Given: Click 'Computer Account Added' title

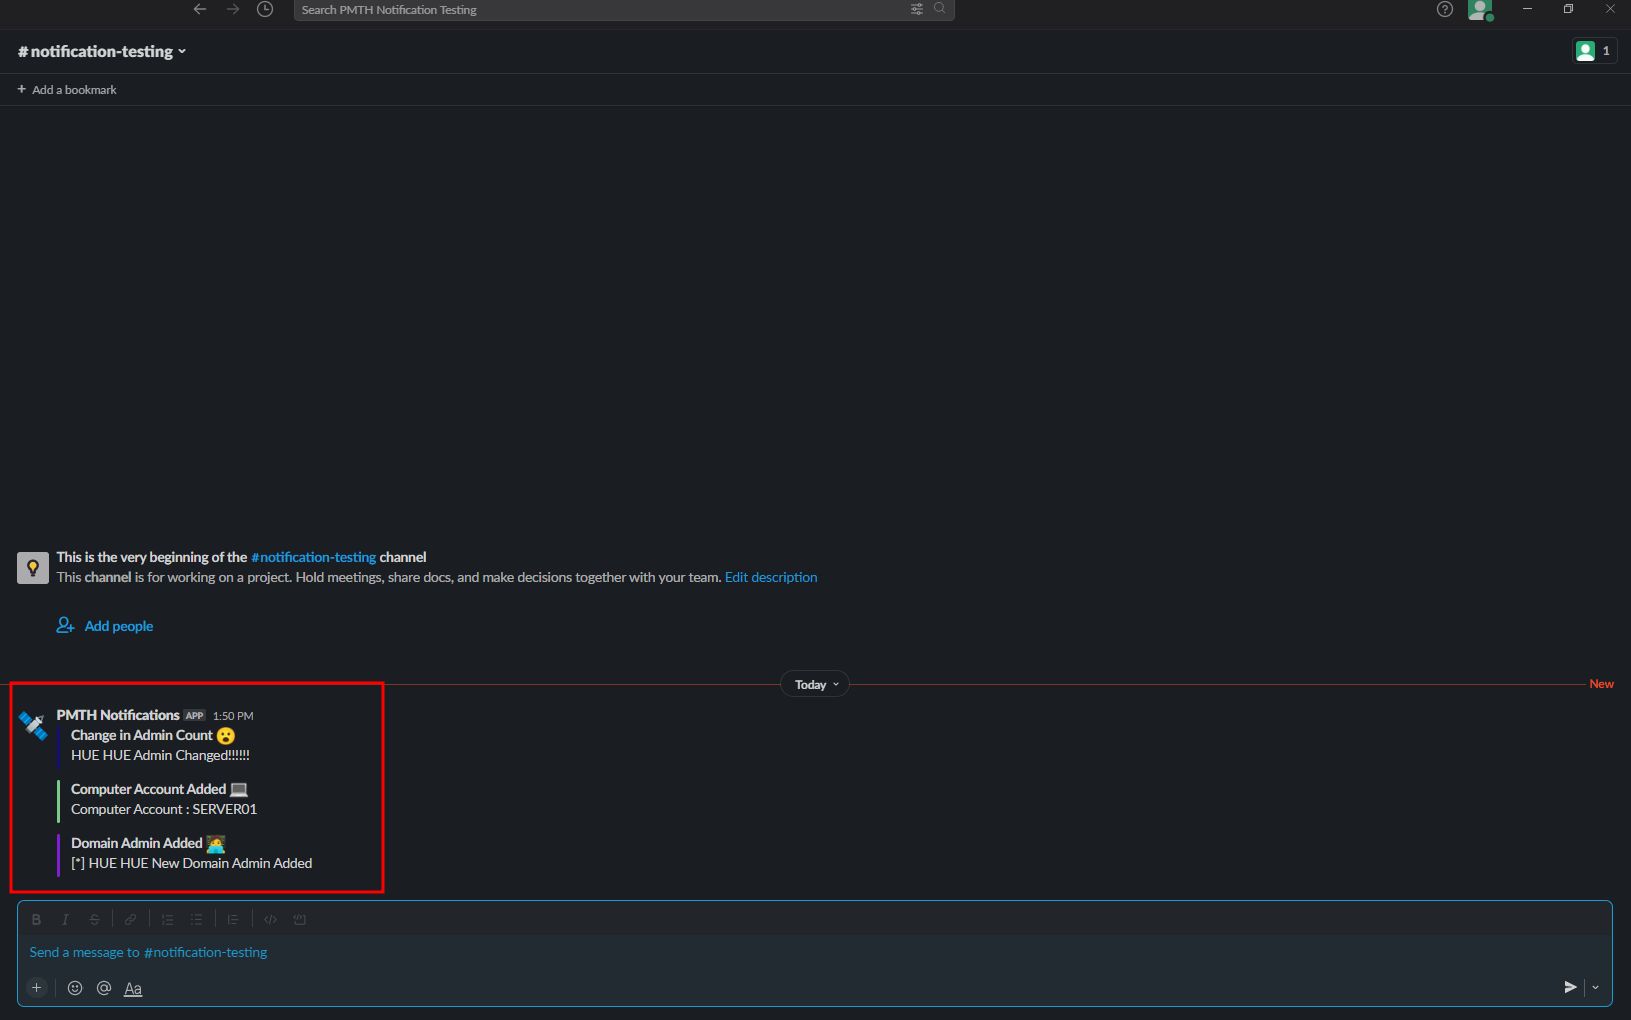Looking at the screenshot, I should [x=148, y=789].
